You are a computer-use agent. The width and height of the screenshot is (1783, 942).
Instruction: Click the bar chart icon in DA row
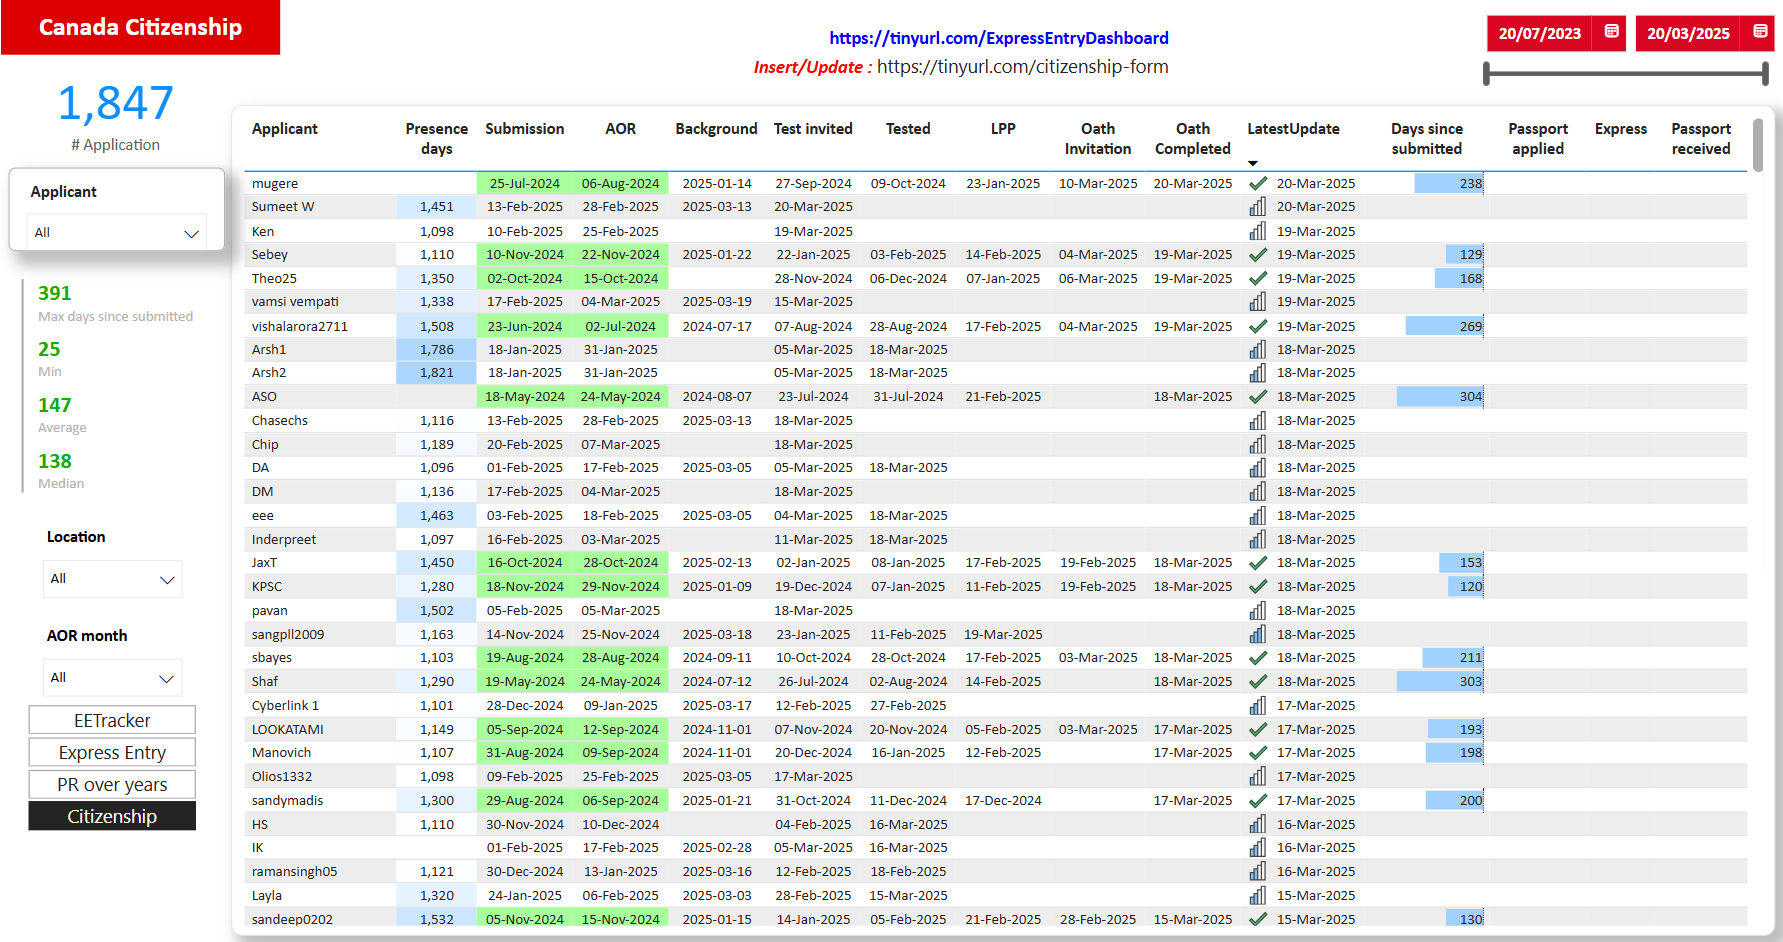[x=1258, y=467]
